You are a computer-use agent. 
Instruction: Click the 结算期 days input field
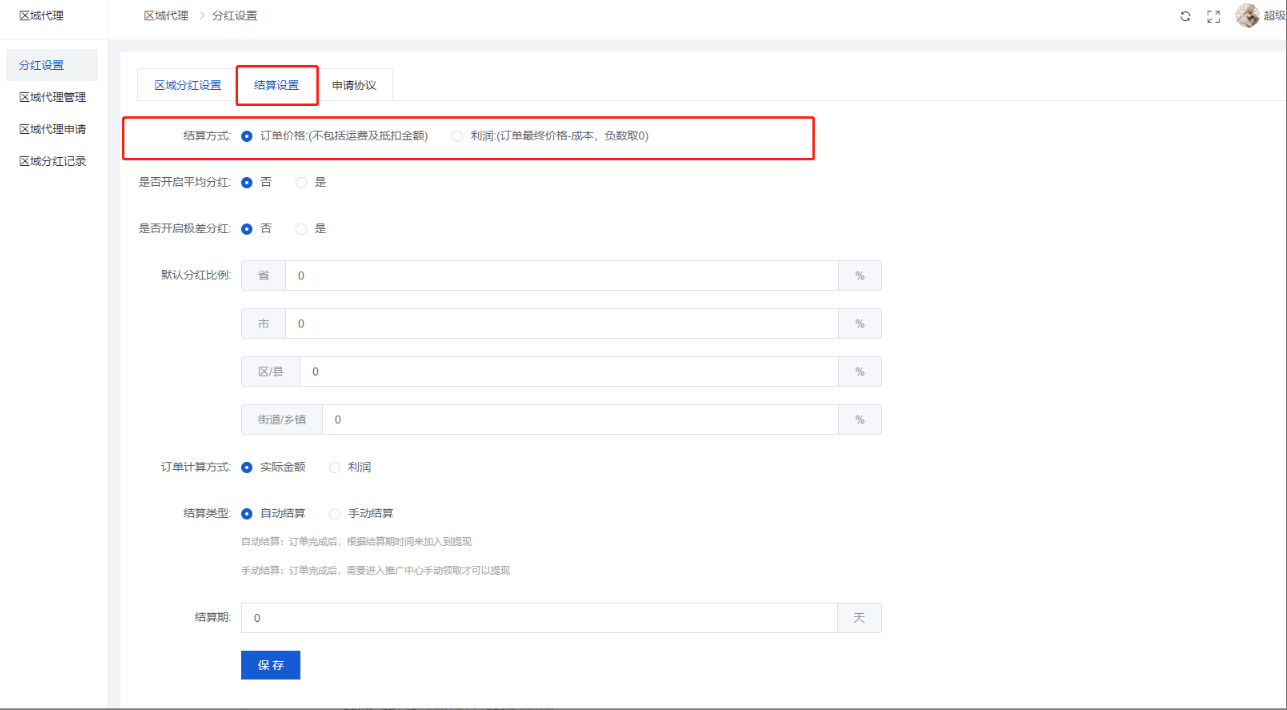point(538,618)
